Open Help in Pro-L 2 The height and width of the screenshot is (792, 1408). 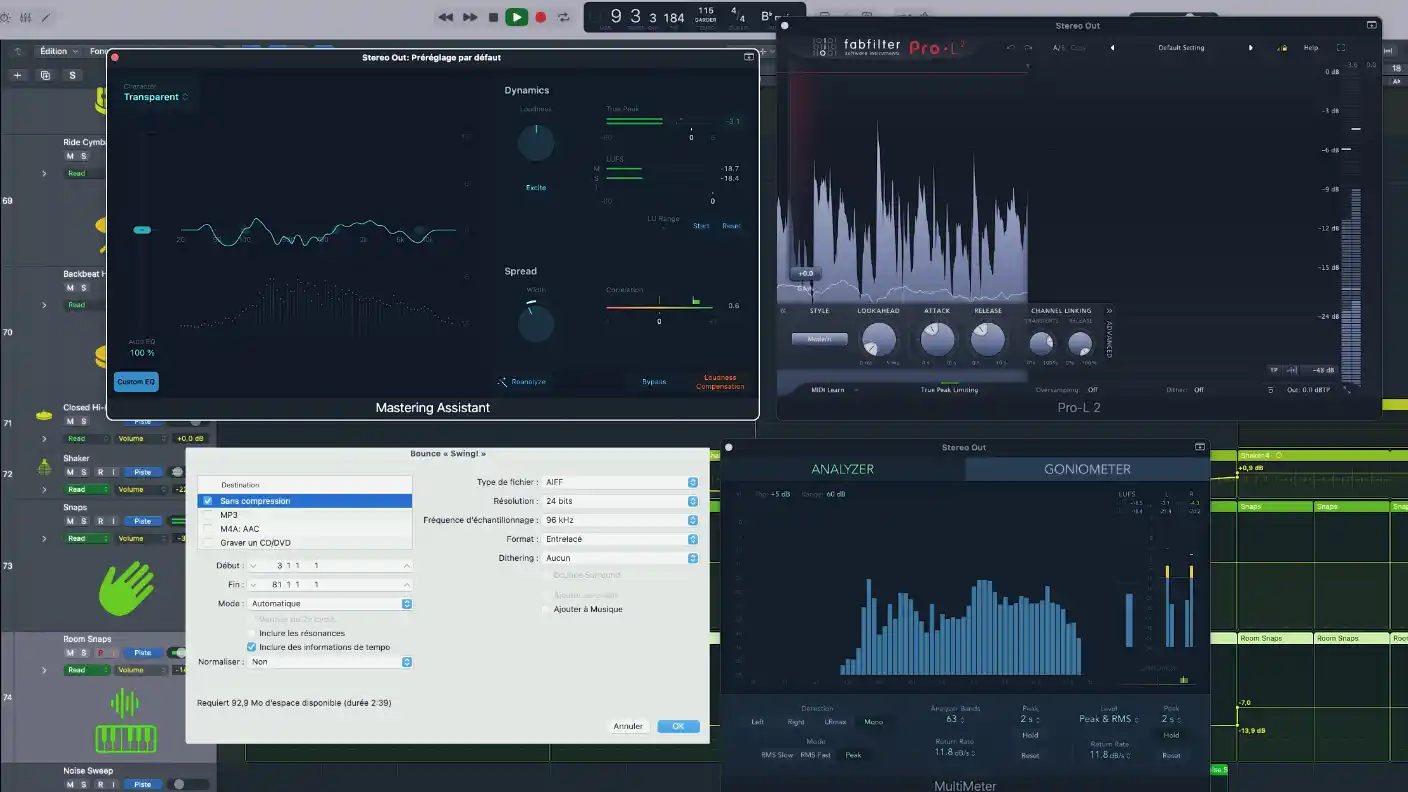pyautogui.click(x=1310, y=48)
